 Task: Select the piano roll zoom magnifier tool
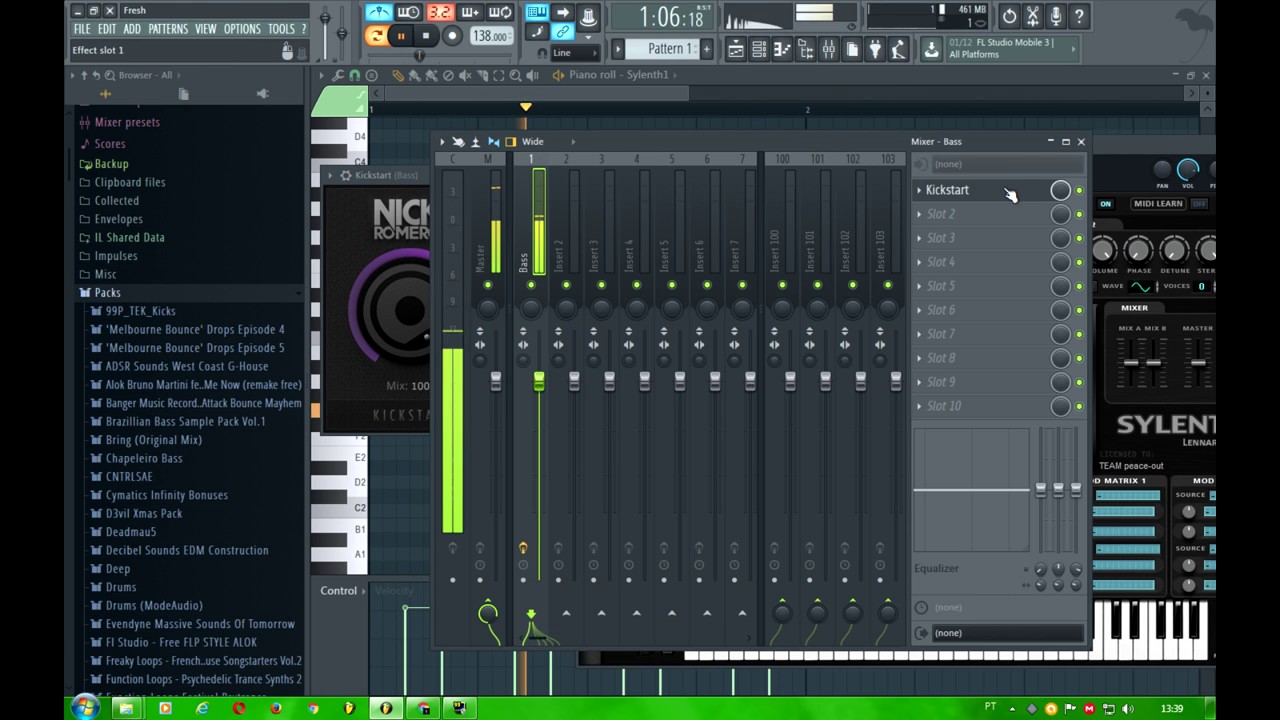click(515, 75)
